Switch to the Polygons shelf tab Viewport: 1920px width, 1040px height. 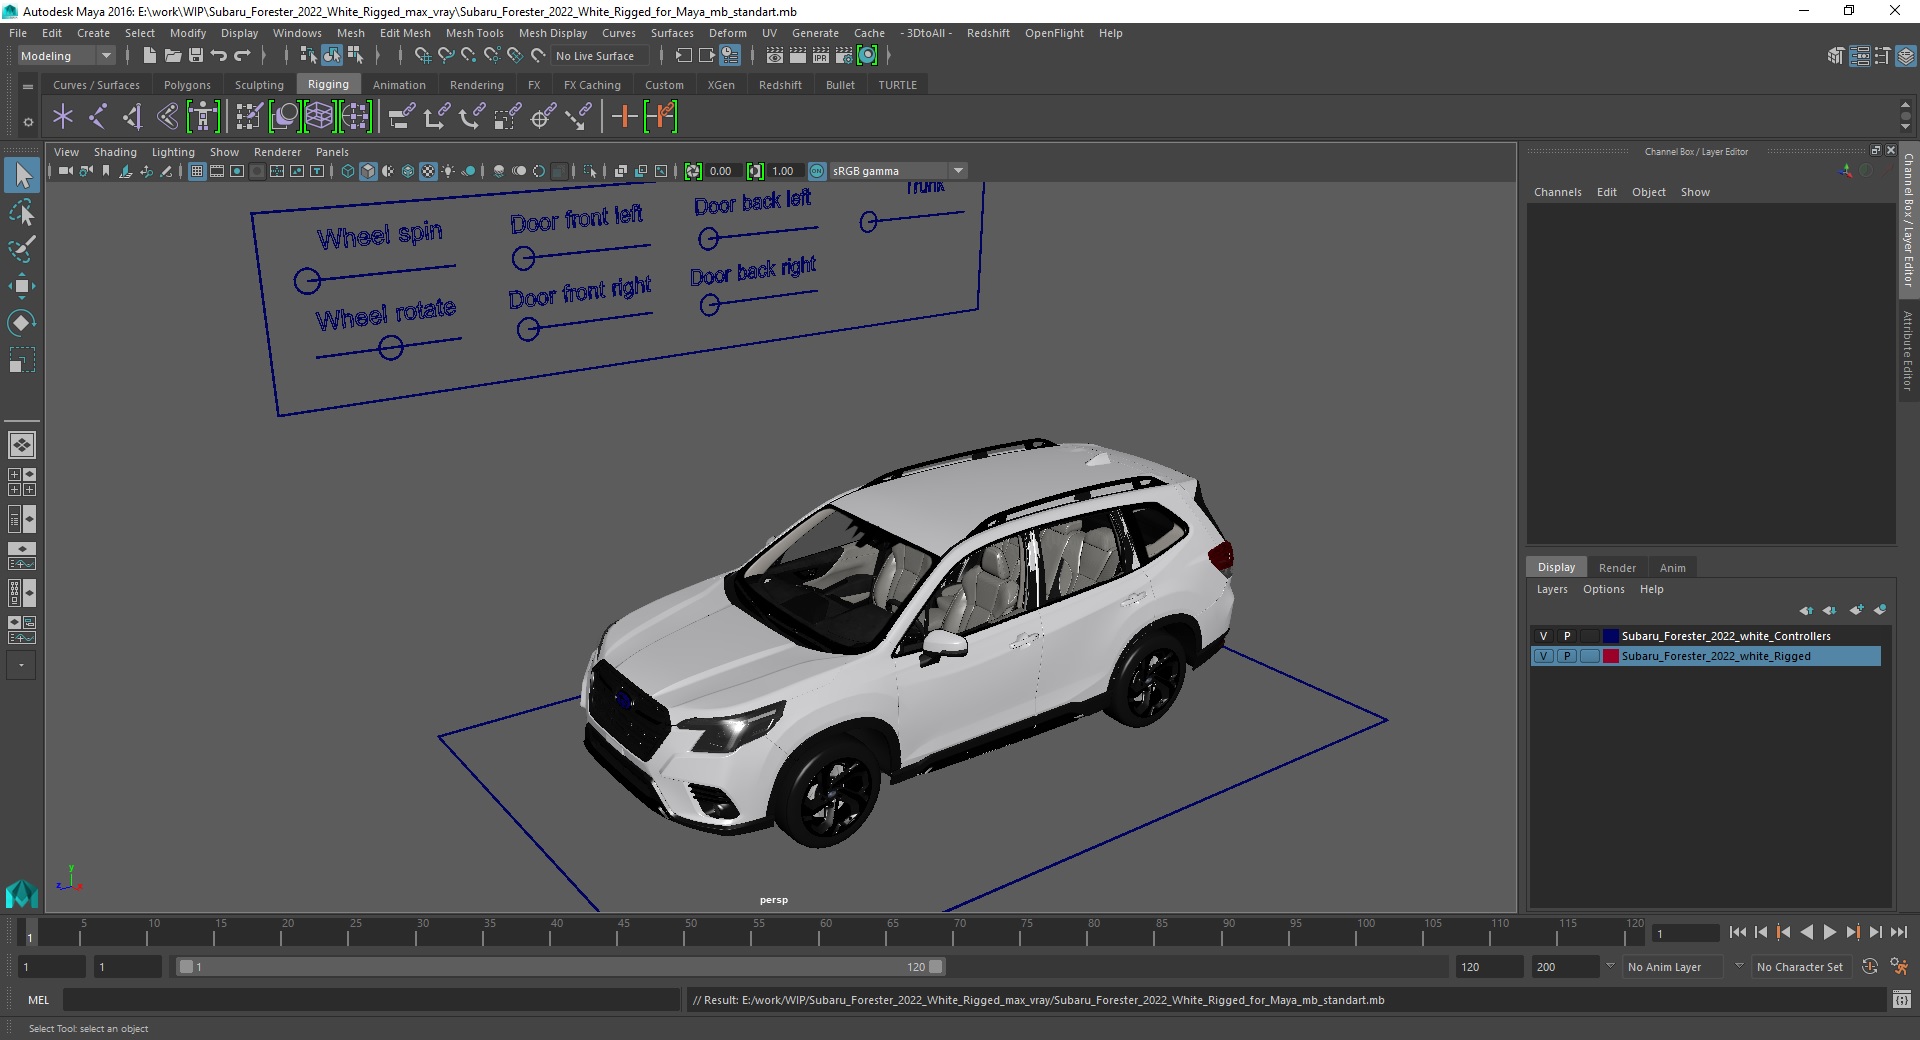[187, 85]
